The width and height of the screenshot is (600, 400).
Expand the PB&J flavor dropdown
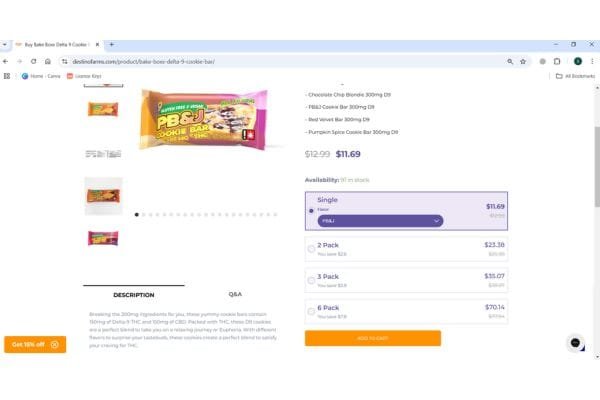point(380,221)
